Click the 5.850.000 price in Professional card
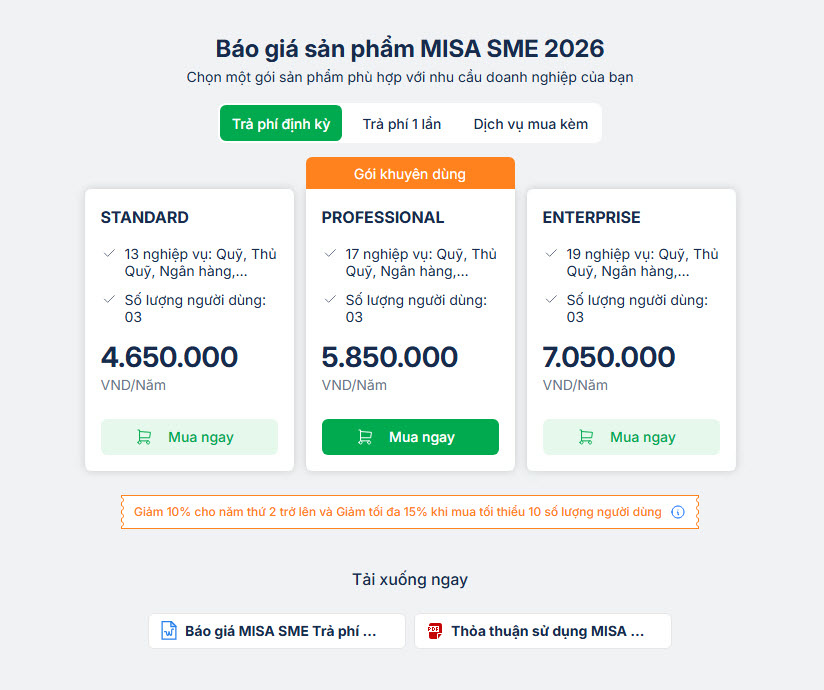 click(x=389, y=357)
